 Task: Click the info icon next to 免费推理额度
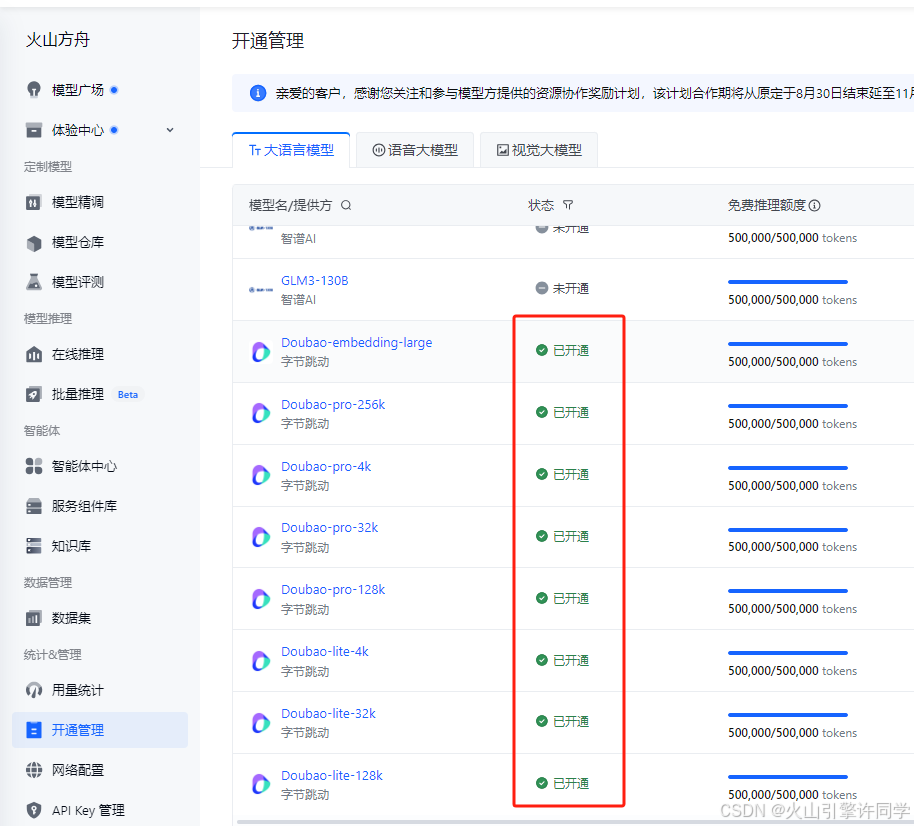tap(815, 205)
